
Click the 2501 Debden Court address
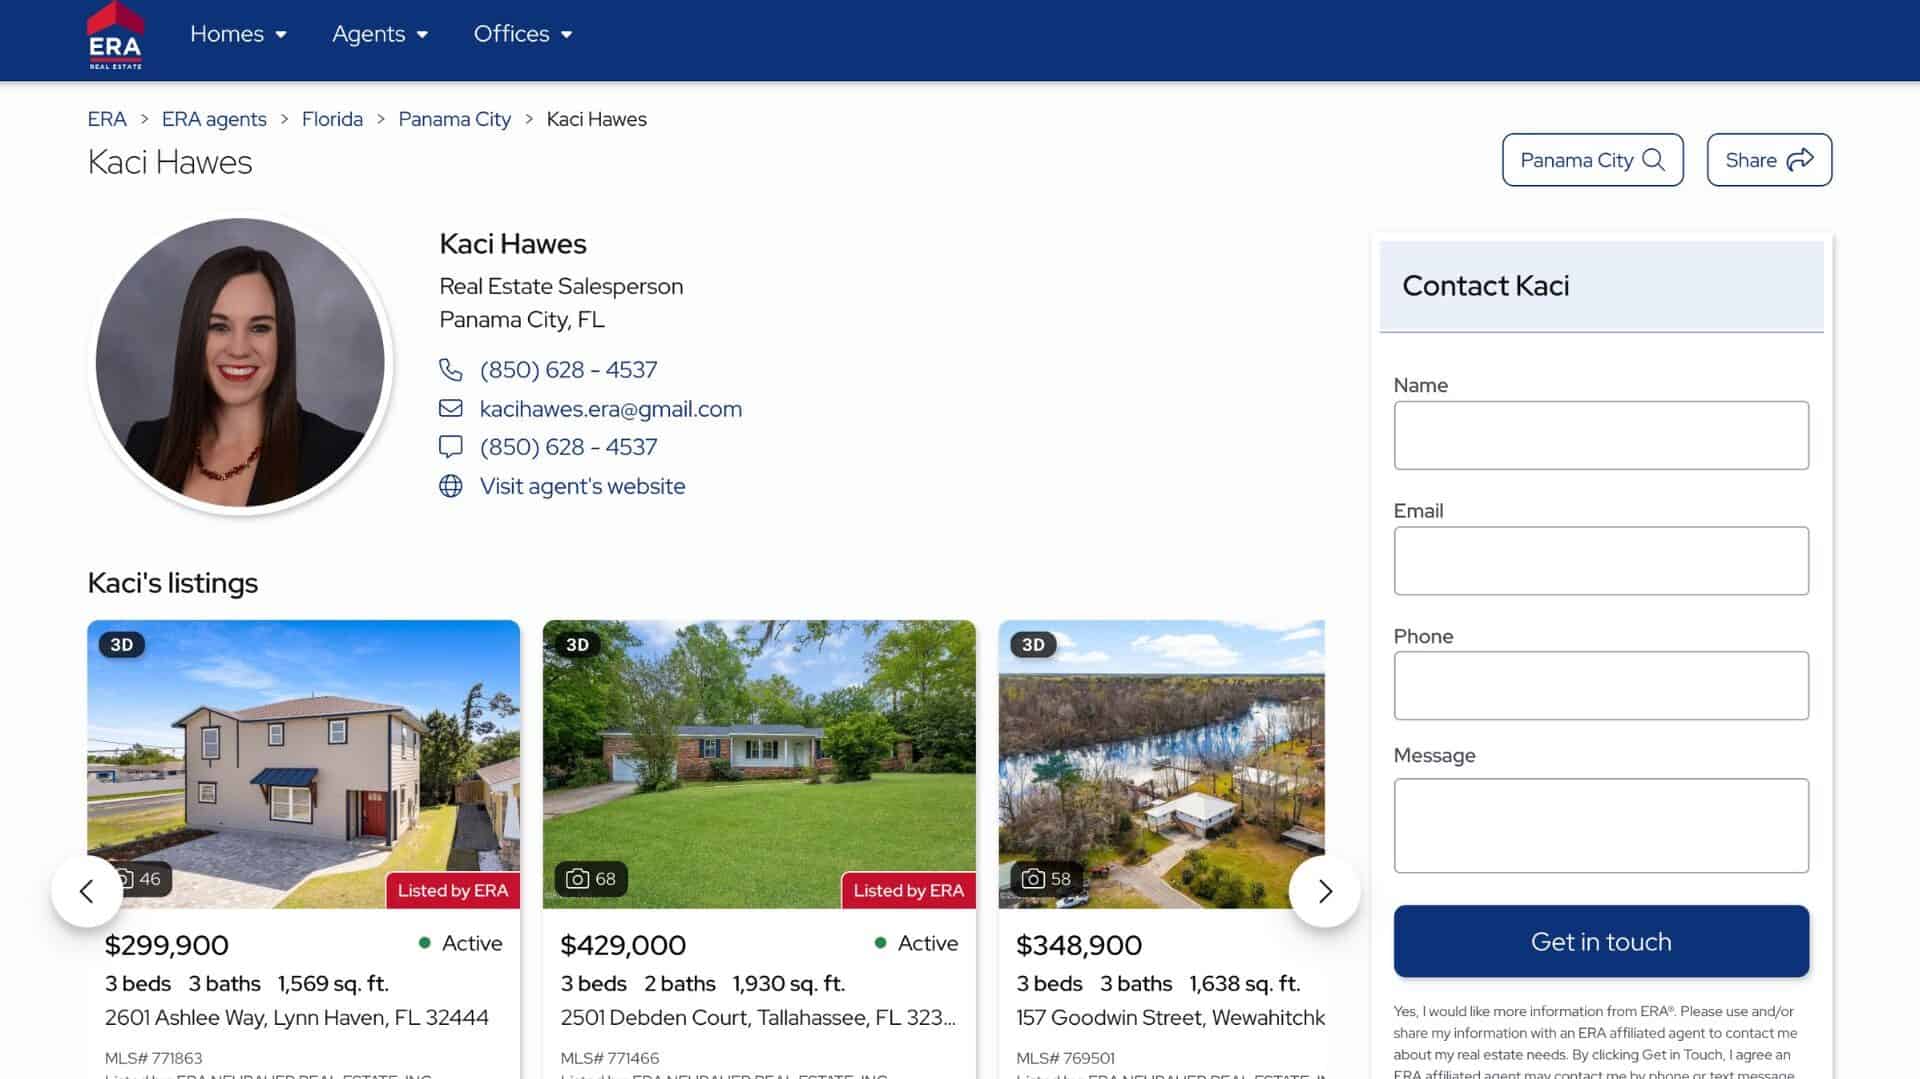click(758, 1018)
